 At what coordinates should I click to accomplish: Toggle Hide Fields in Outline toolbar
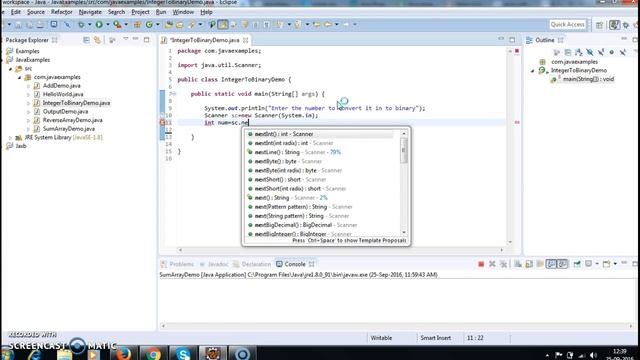(x=590, y=53)
